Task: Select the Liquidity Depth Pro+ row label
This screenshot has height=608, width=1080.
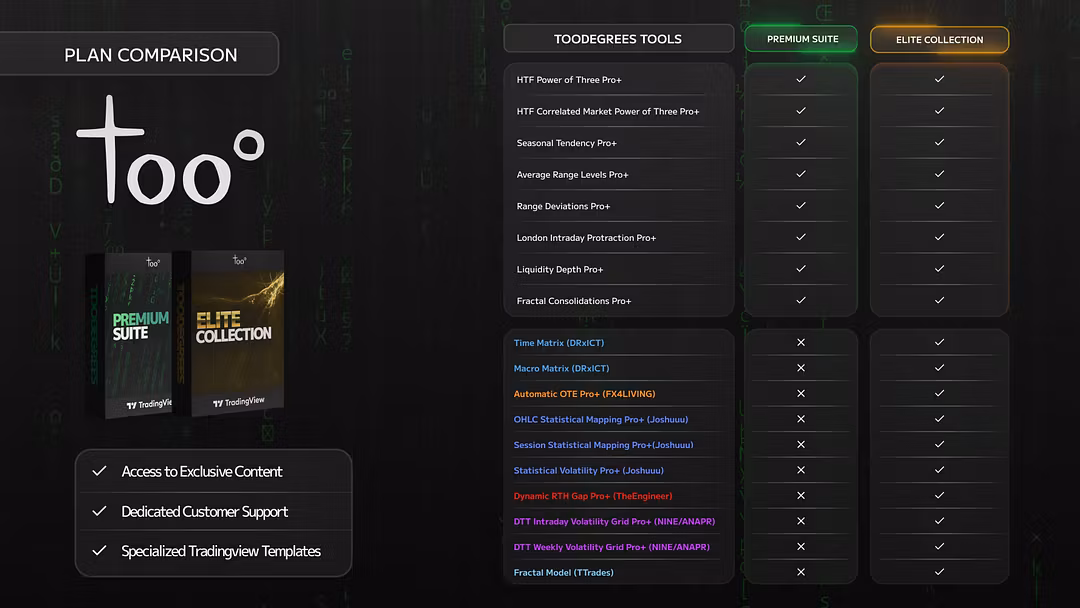Action: pos(560,270)
